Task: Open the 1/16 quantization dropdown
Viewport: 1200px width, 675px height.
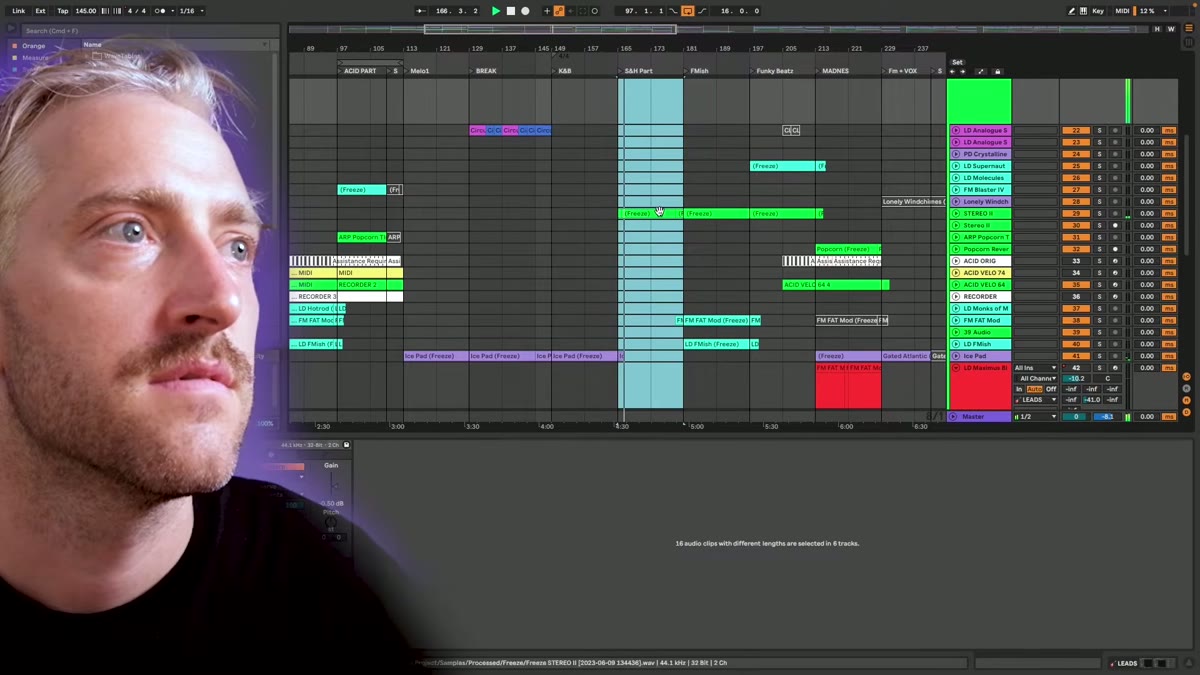Action: click(190, 11)
